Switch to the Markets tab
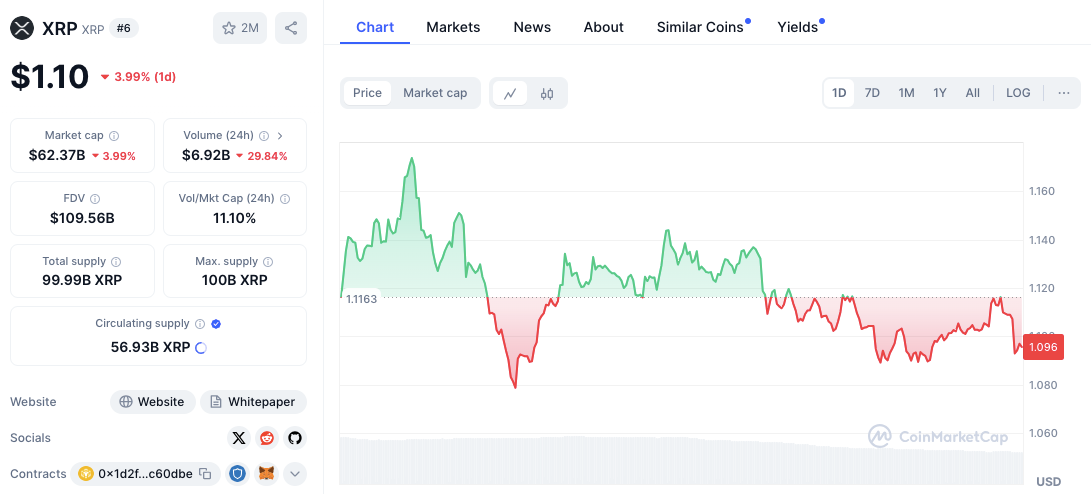 pyautogui.click(x=453, y=27)
